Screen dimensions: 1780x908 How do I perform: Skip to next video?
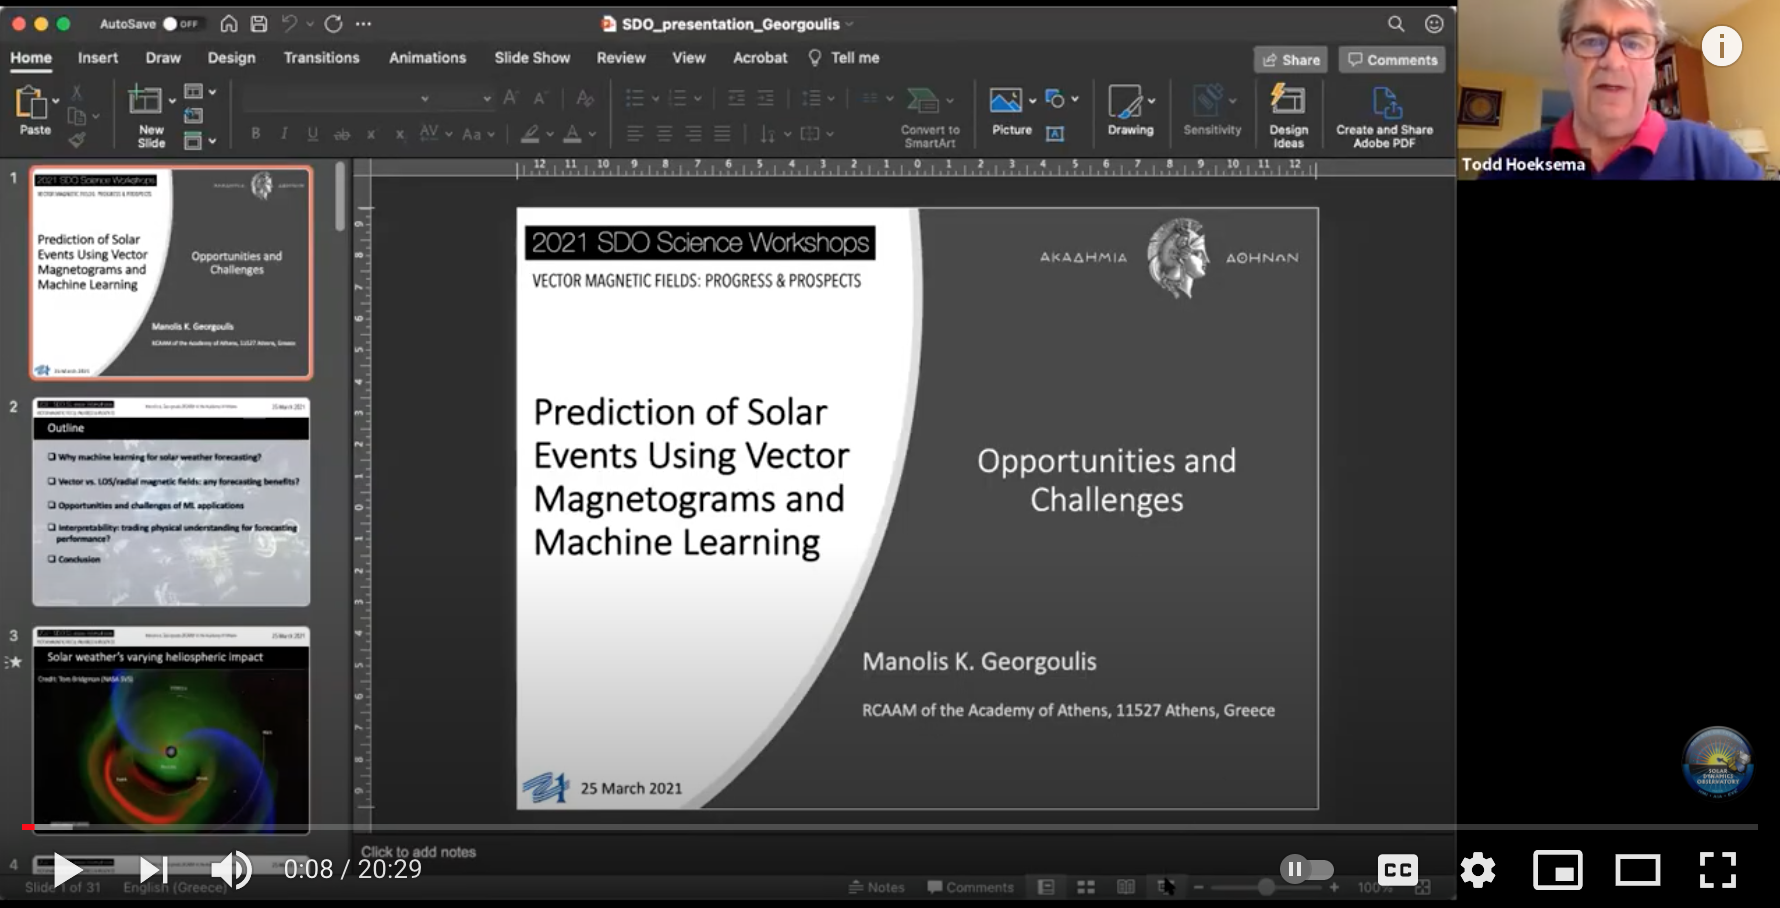coord(153,870)
